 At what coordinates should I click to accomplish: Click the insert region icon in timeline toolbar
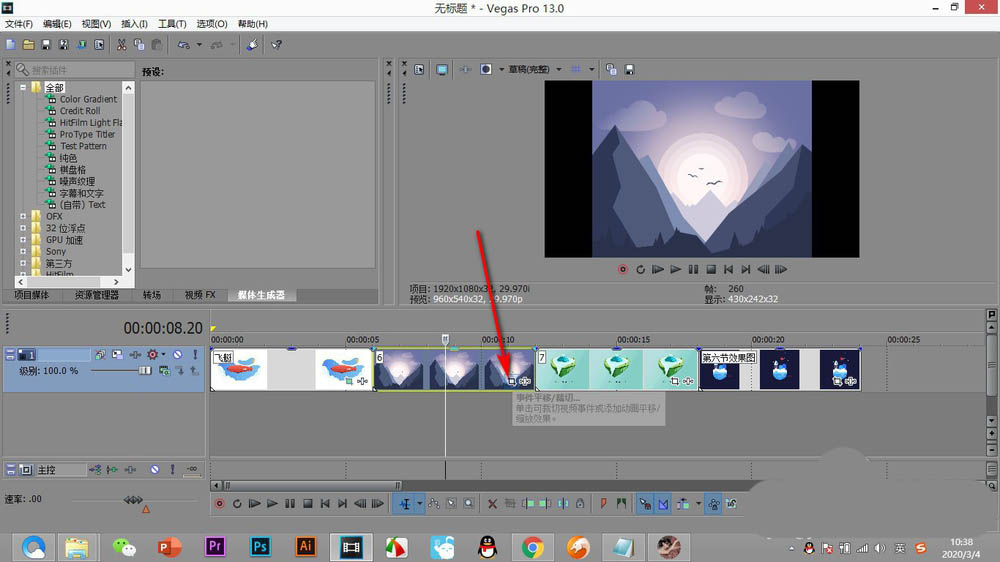pyautogui.click(x=621, y=504)
